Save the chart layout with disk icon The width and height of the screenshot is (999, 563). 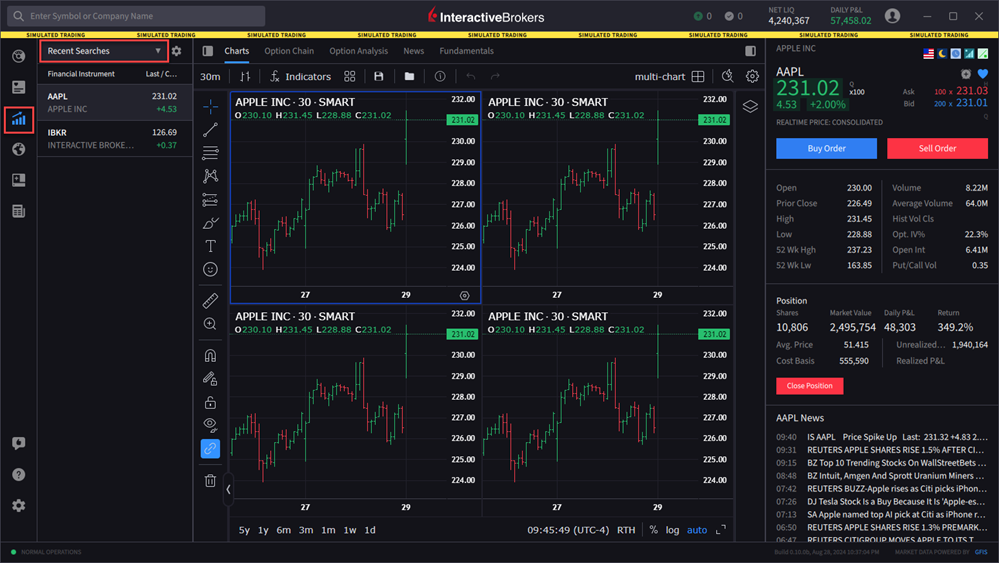click(x=379, y=77)
